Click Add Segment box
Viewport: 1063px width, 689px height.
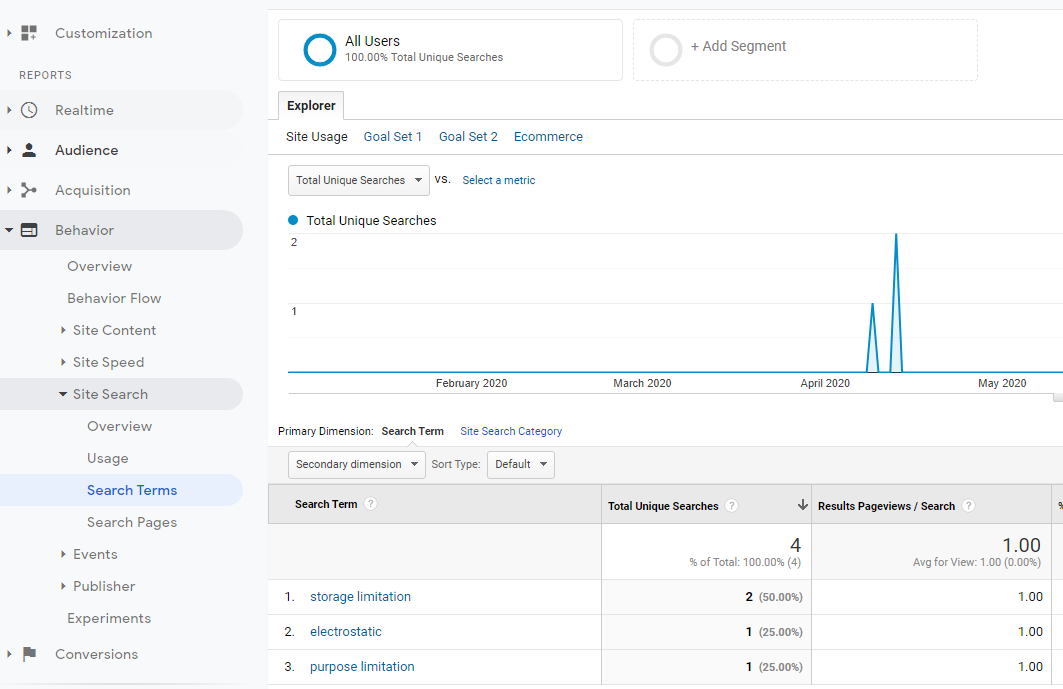pos(738,47)
